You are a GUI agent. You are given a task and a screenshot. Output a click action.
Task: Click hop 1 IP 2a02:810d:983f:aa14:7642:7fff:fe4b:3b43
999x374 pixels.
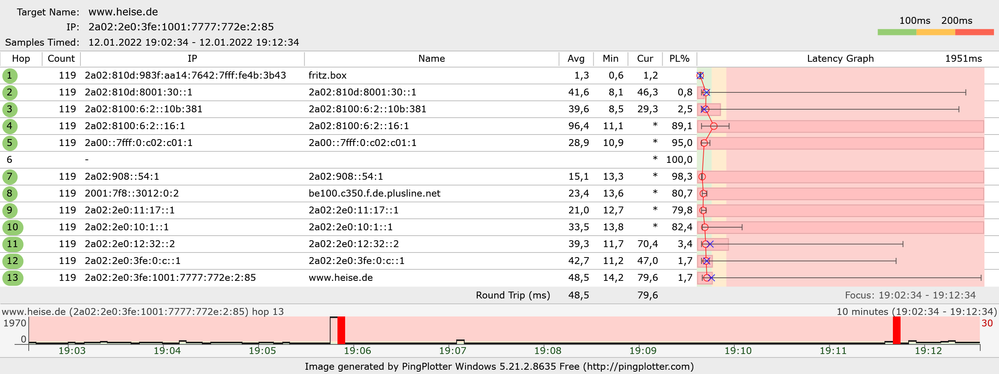tap(185, 76)
